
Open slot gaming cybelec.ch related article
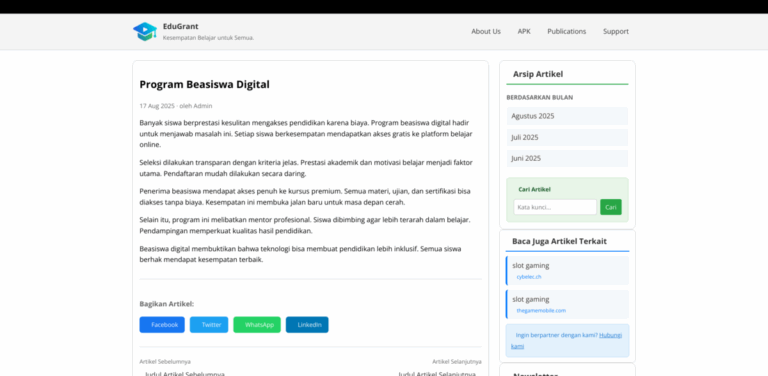pos(567,270)
